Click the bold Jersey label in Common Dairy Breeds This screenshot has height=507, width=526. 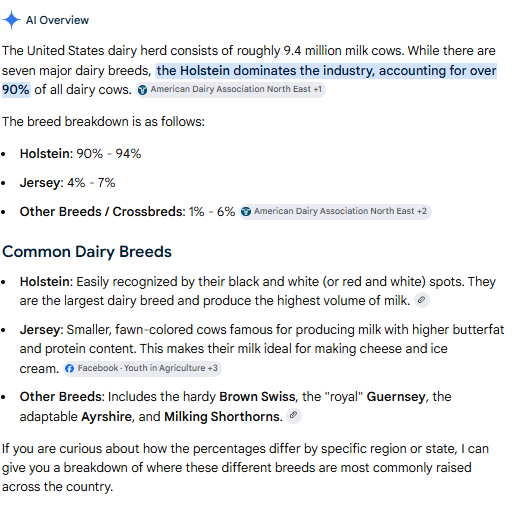pos(40,330)
